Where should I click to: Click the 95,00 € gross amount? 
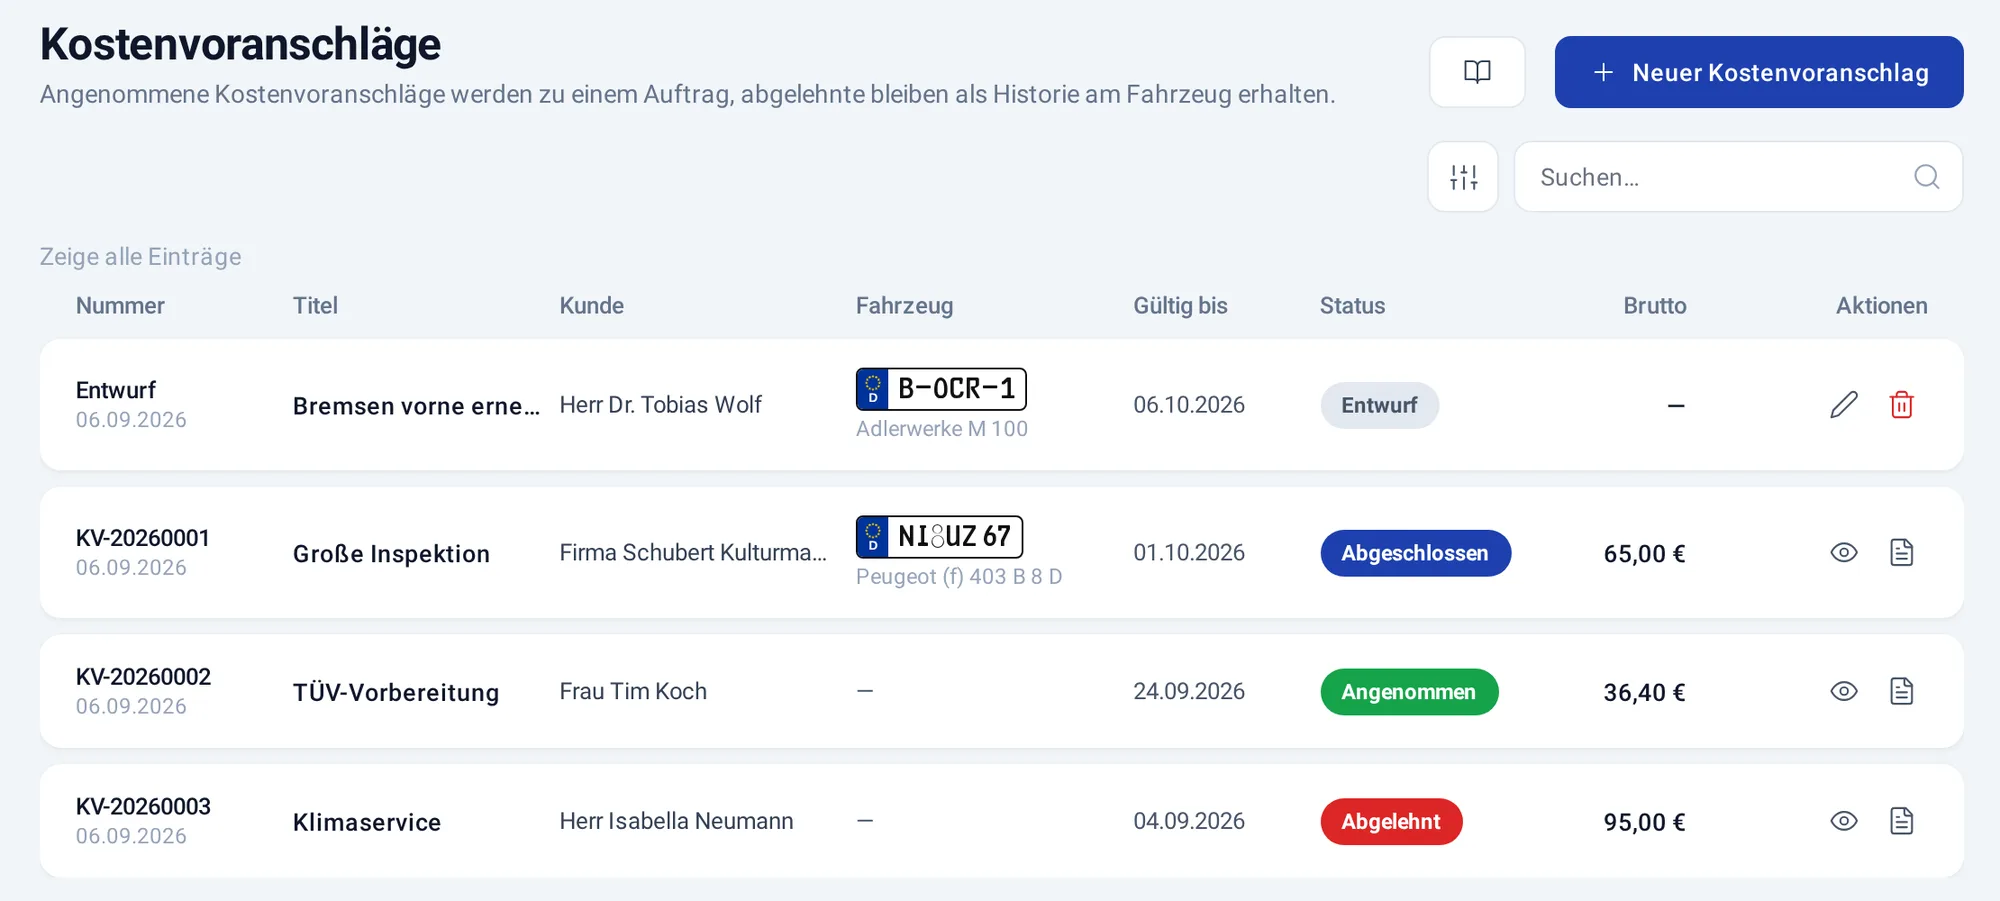click(1644, 822)
